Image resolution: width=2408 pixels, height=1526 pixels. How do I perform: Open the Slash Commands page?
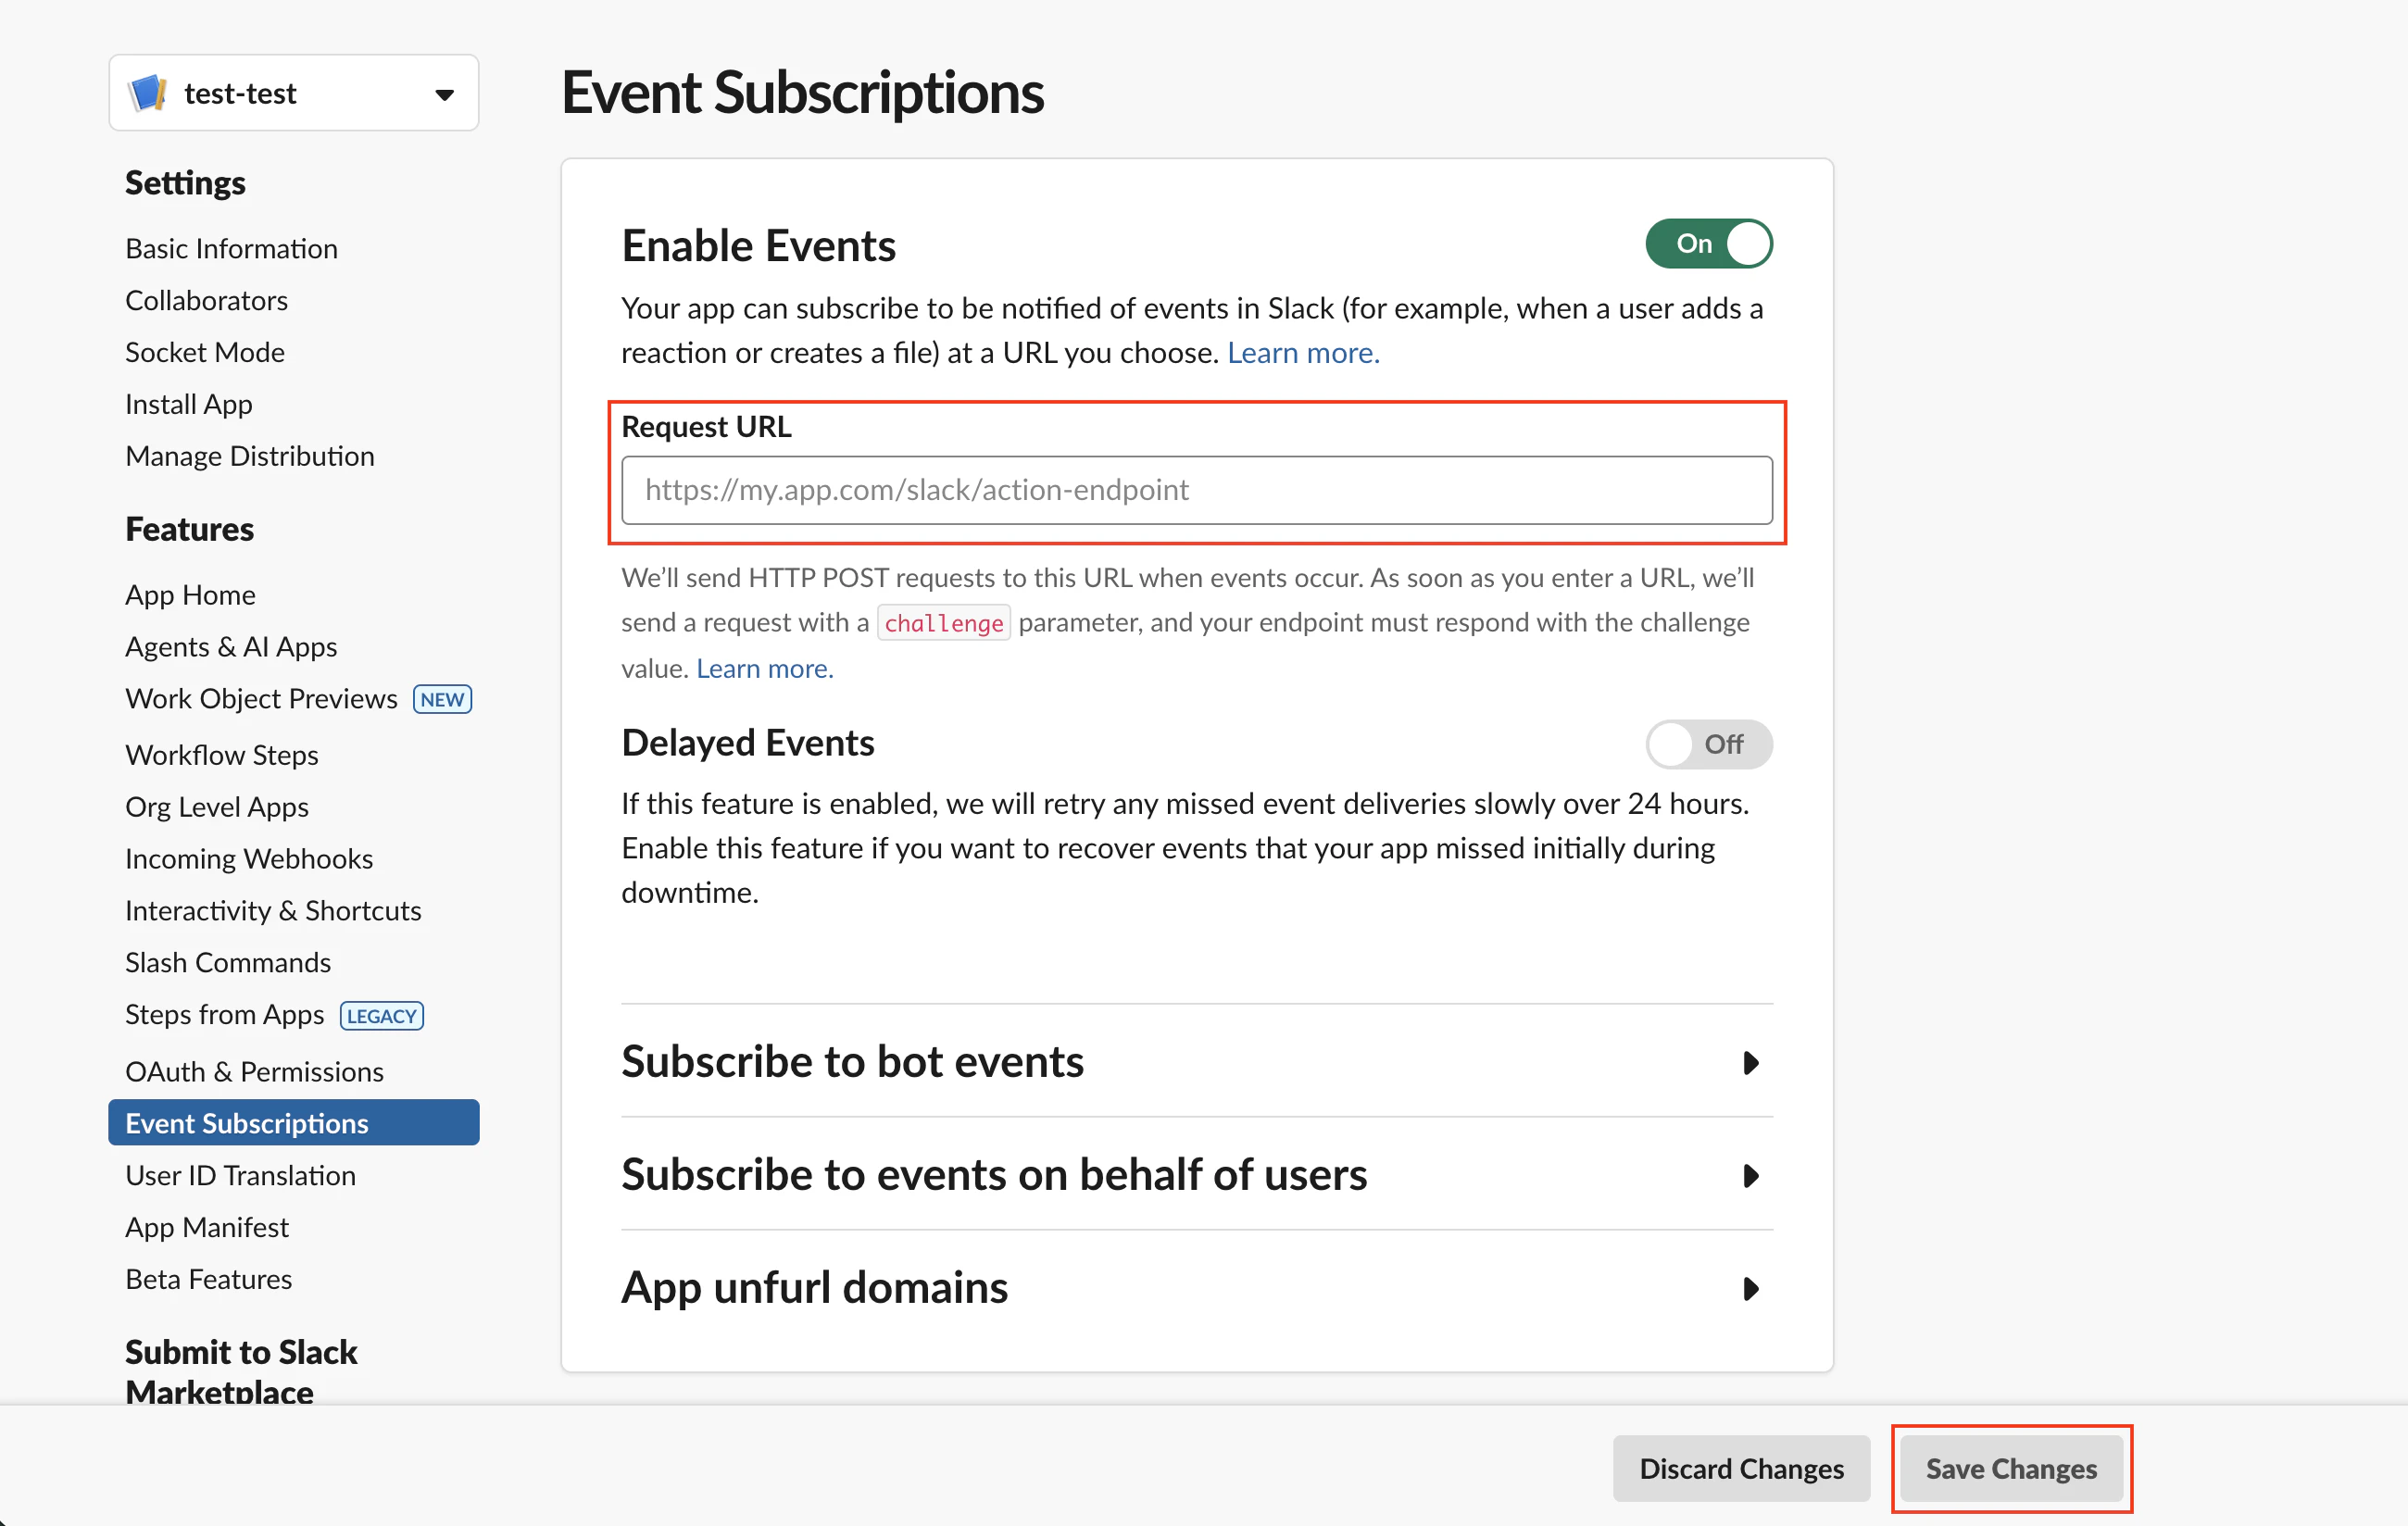pos(228,963)
